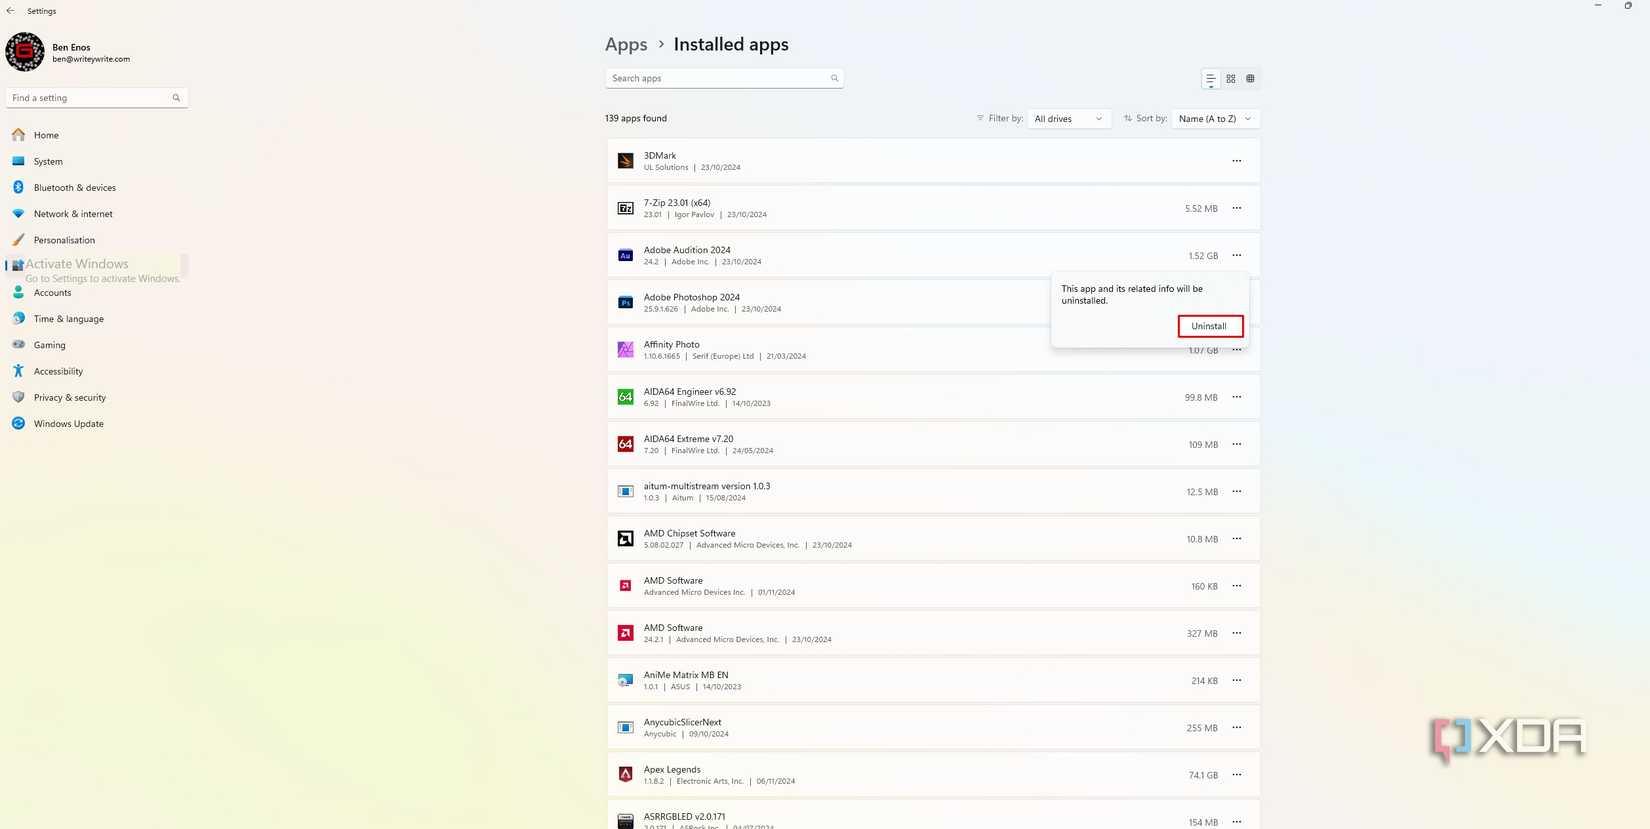Select the AMD Chipset Software app name
Image resolution: width=1650 pixels, height=829 pixels.
tap(689, 533)
